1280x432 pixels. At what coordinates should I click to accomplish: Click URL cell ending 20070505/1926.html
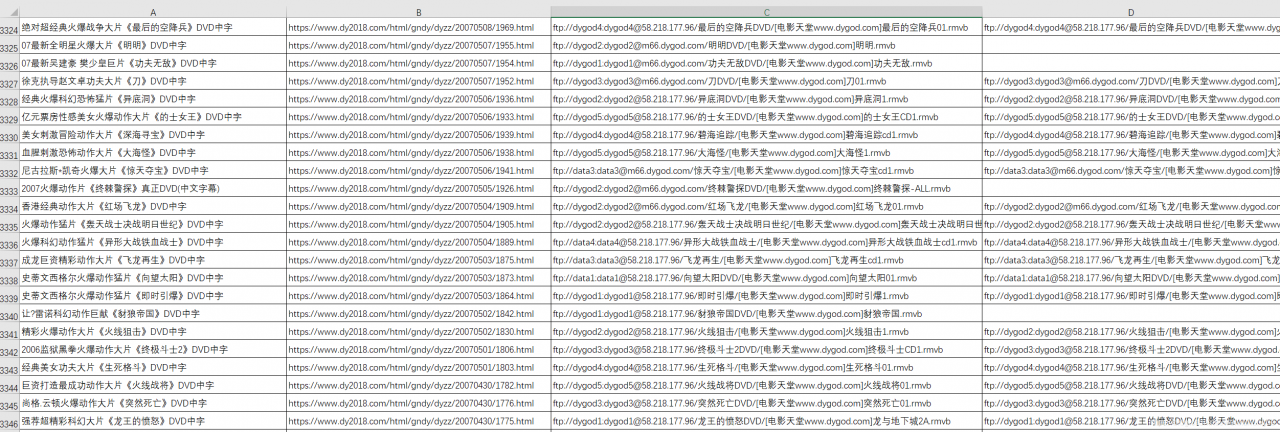click(x=418, y=189)
